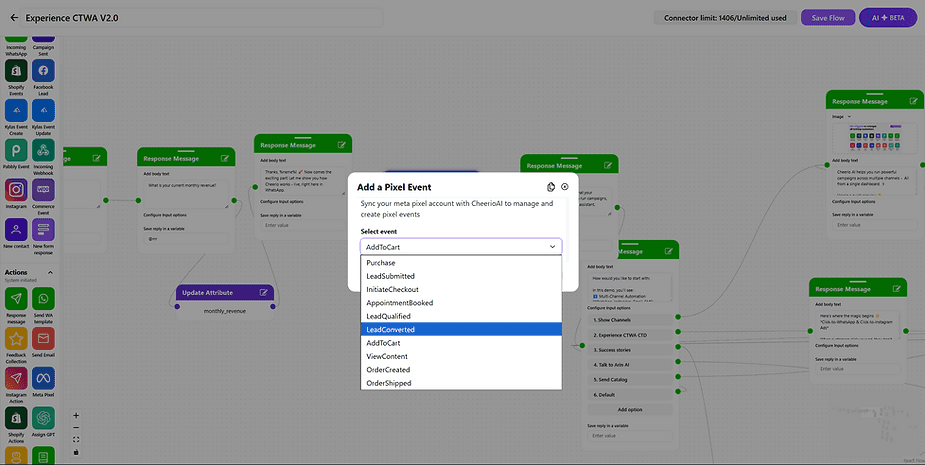This screenshot has height=465, width=925.
Task: Insert a Response message action
Action: (x=16, y=299)
